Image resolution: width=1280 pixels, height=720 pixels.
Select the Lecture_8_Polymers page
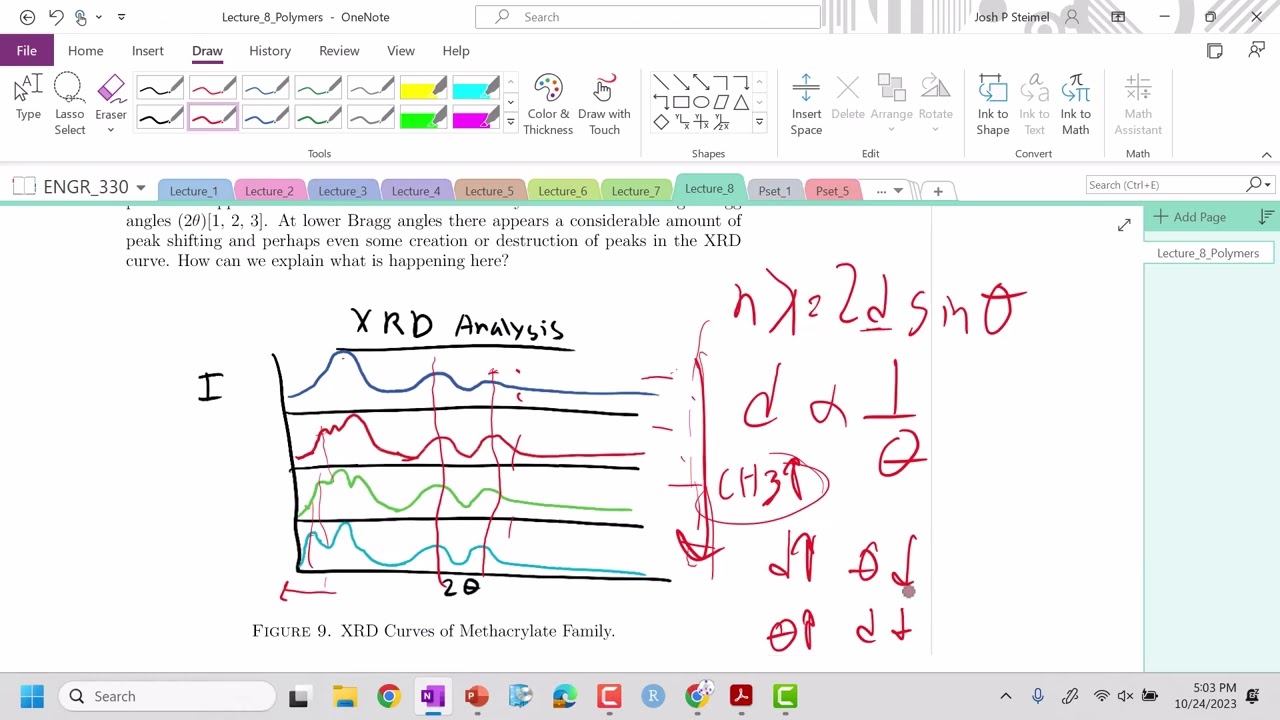1208,253
